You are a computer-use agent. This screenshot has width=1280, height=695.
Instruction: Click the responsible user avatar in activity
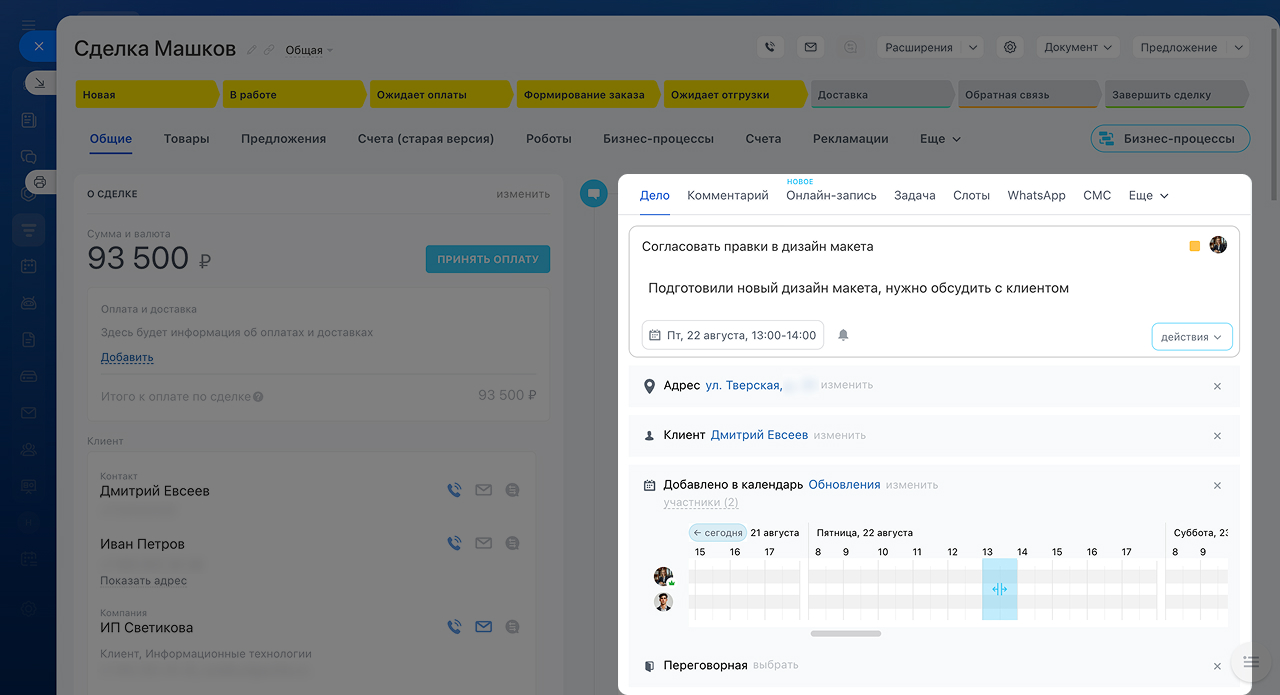1218,245
